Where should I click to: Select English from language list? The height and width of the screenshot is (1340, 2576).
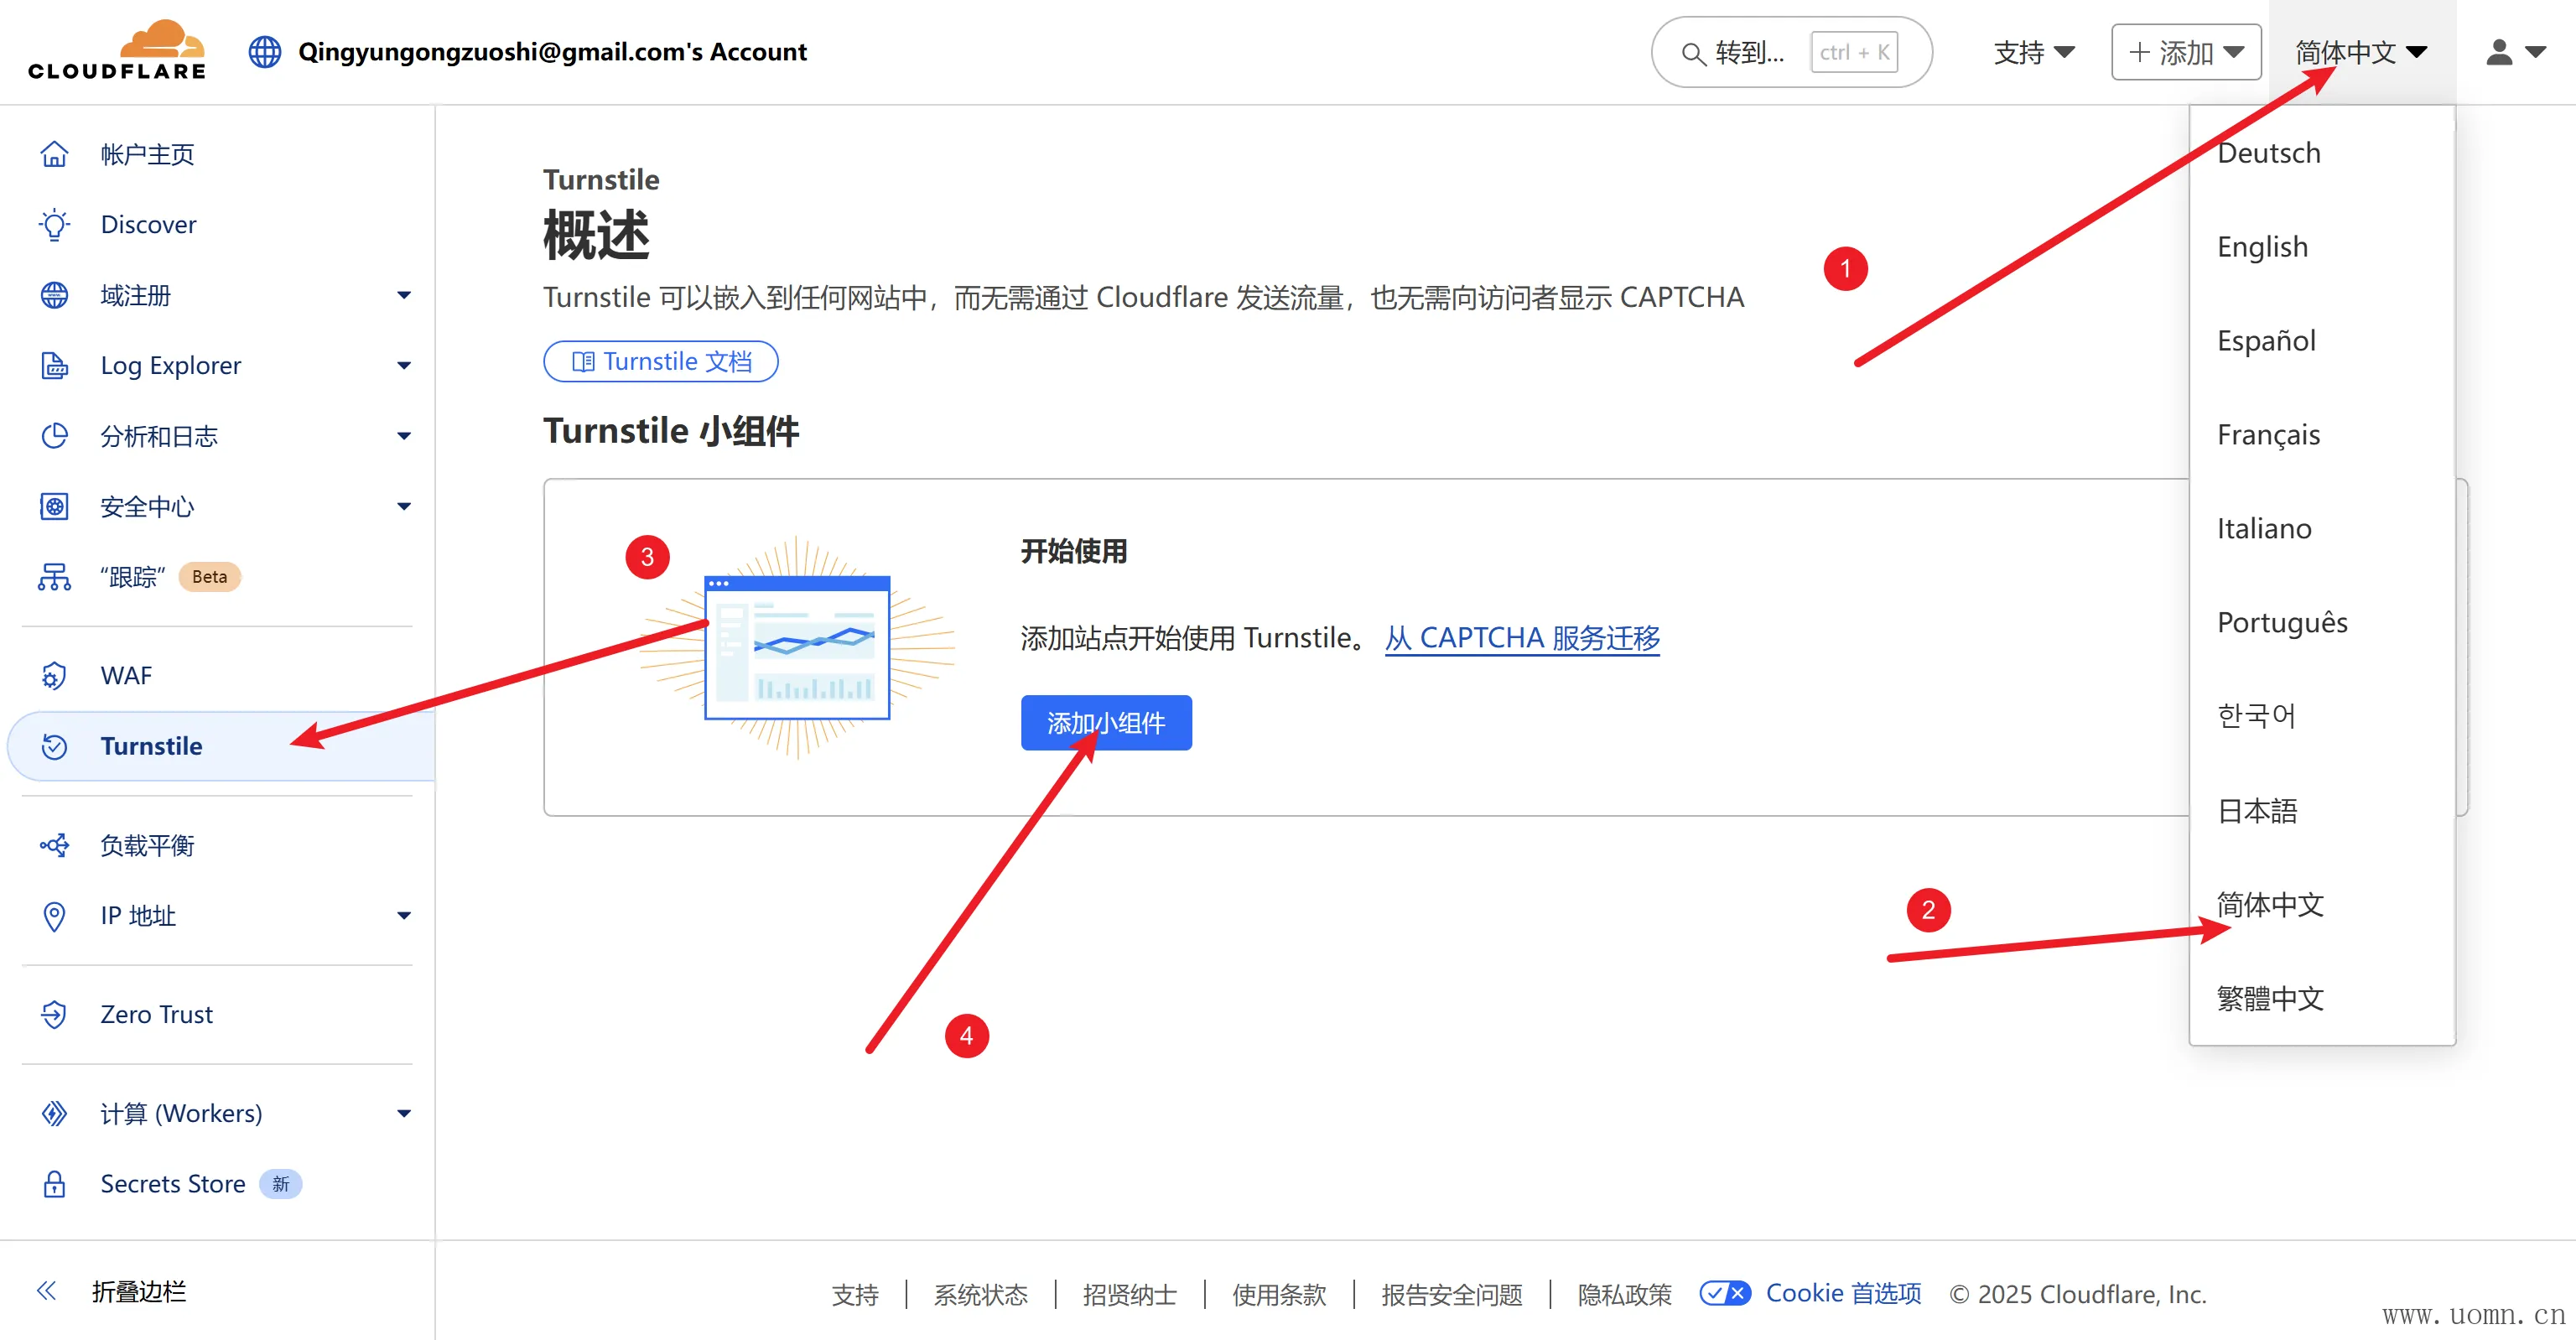2262,247
